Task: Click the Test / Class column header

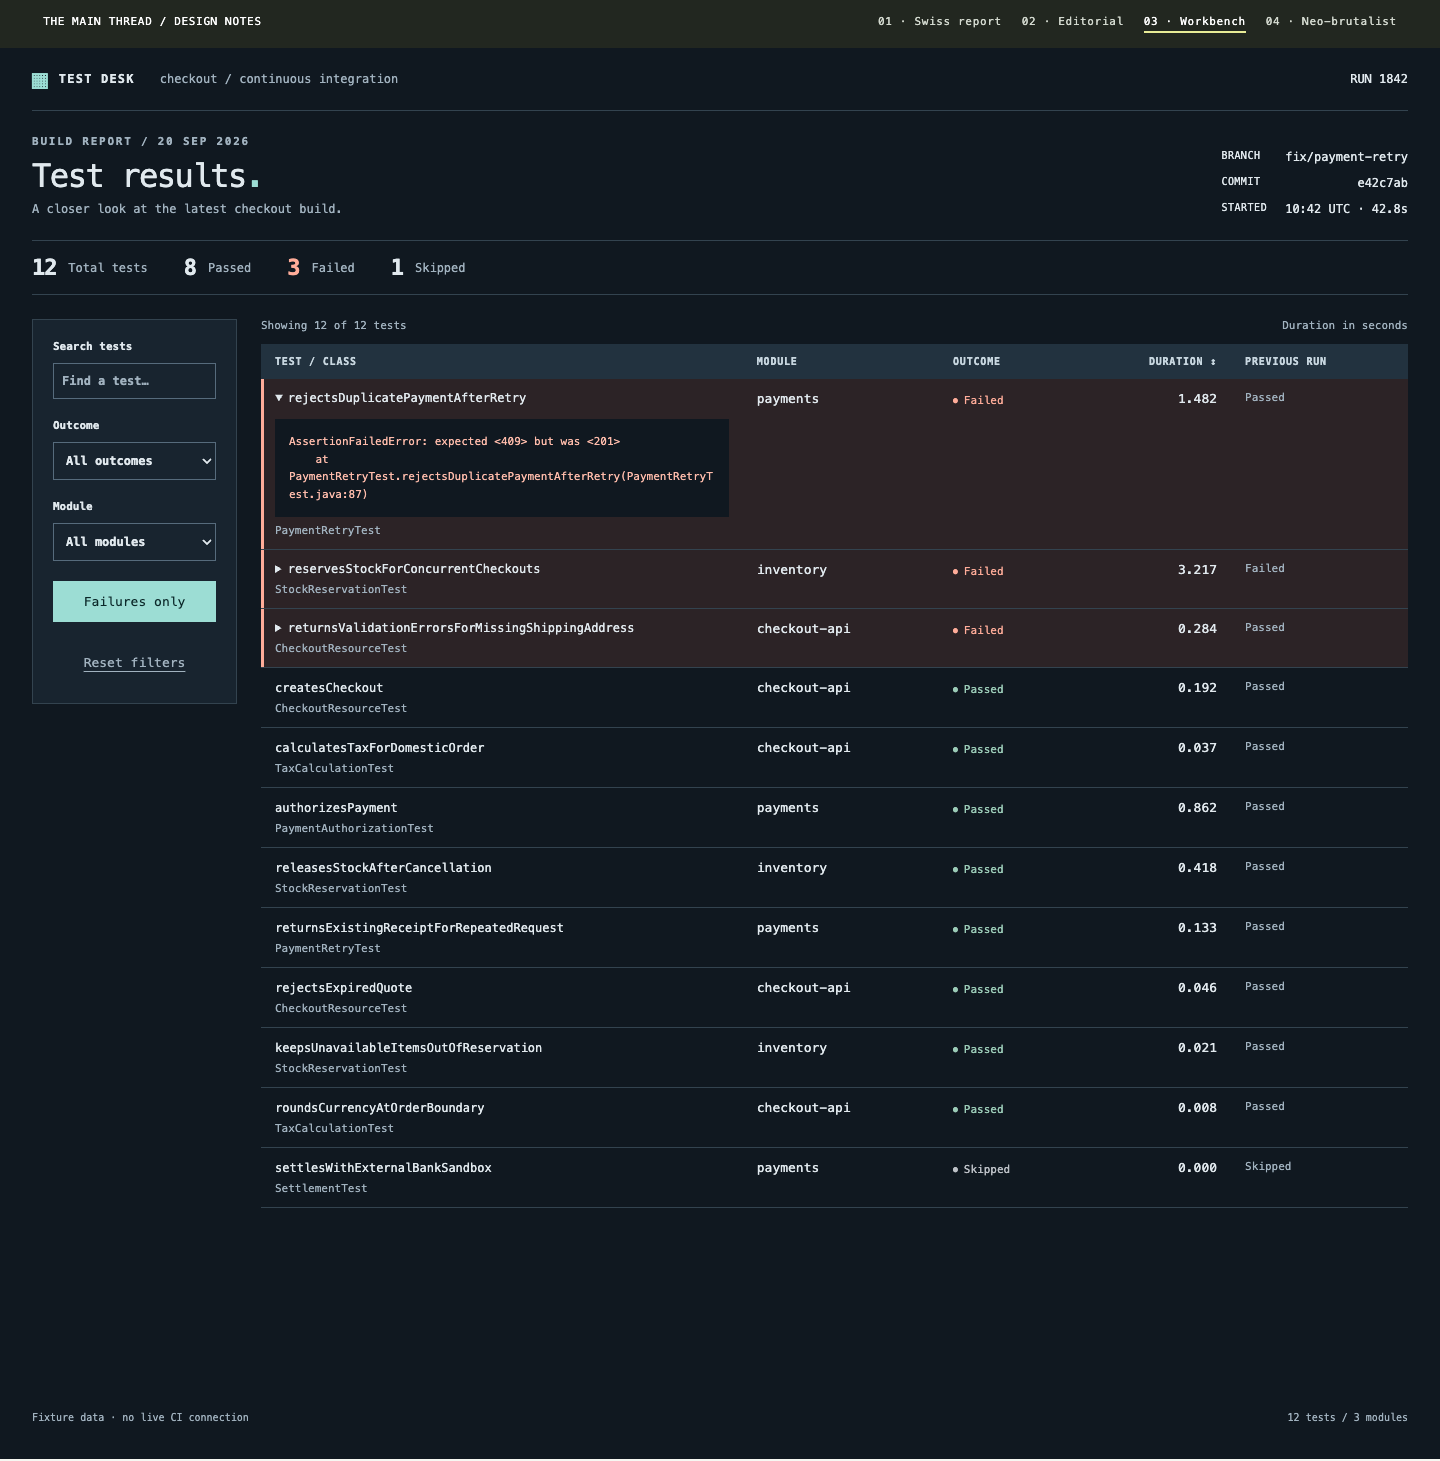Action: point(315,362)
